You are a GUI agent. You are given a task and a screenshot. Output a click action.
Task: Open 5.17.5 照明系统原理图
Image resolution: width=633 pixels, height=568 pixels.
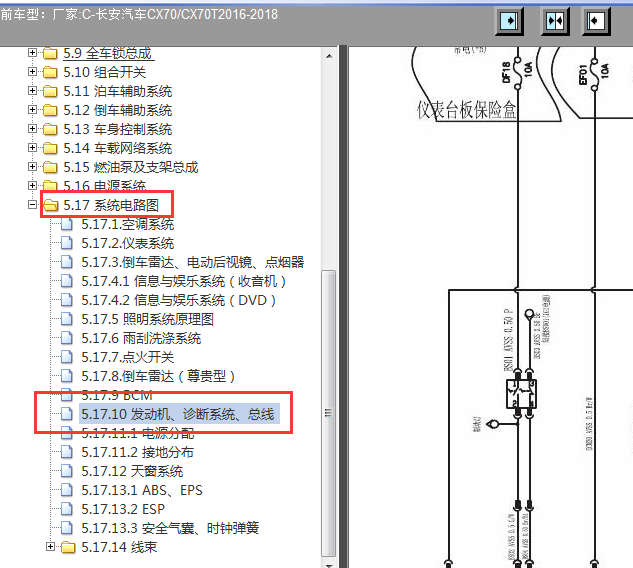click(x=147, y=319)
